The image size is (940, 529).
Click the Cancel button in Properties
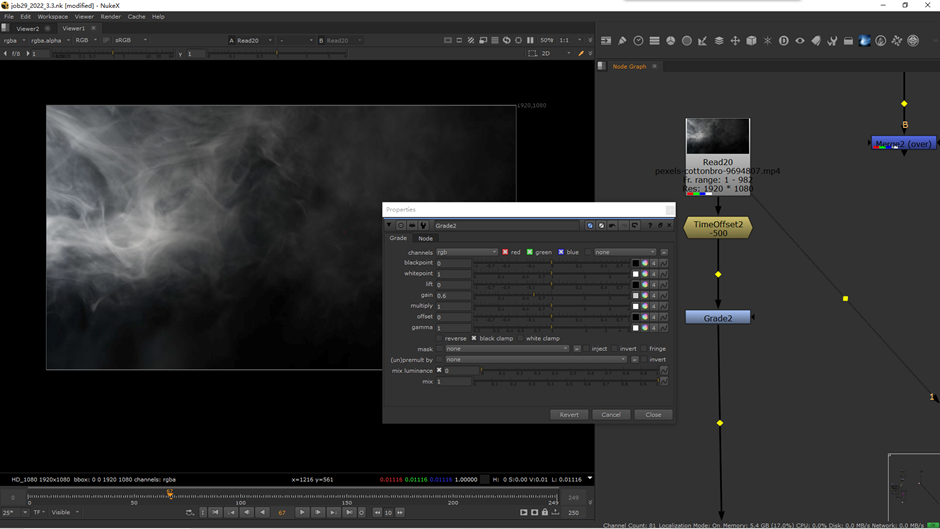point(611,414)
